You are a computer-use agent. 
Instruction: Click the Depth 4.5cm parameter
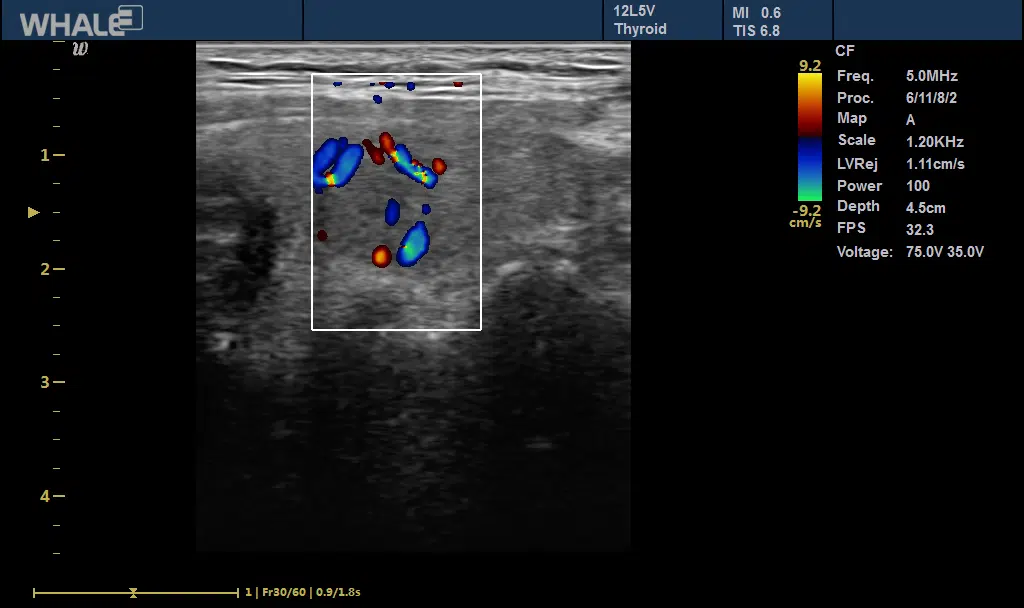click(x=890, y=207)
